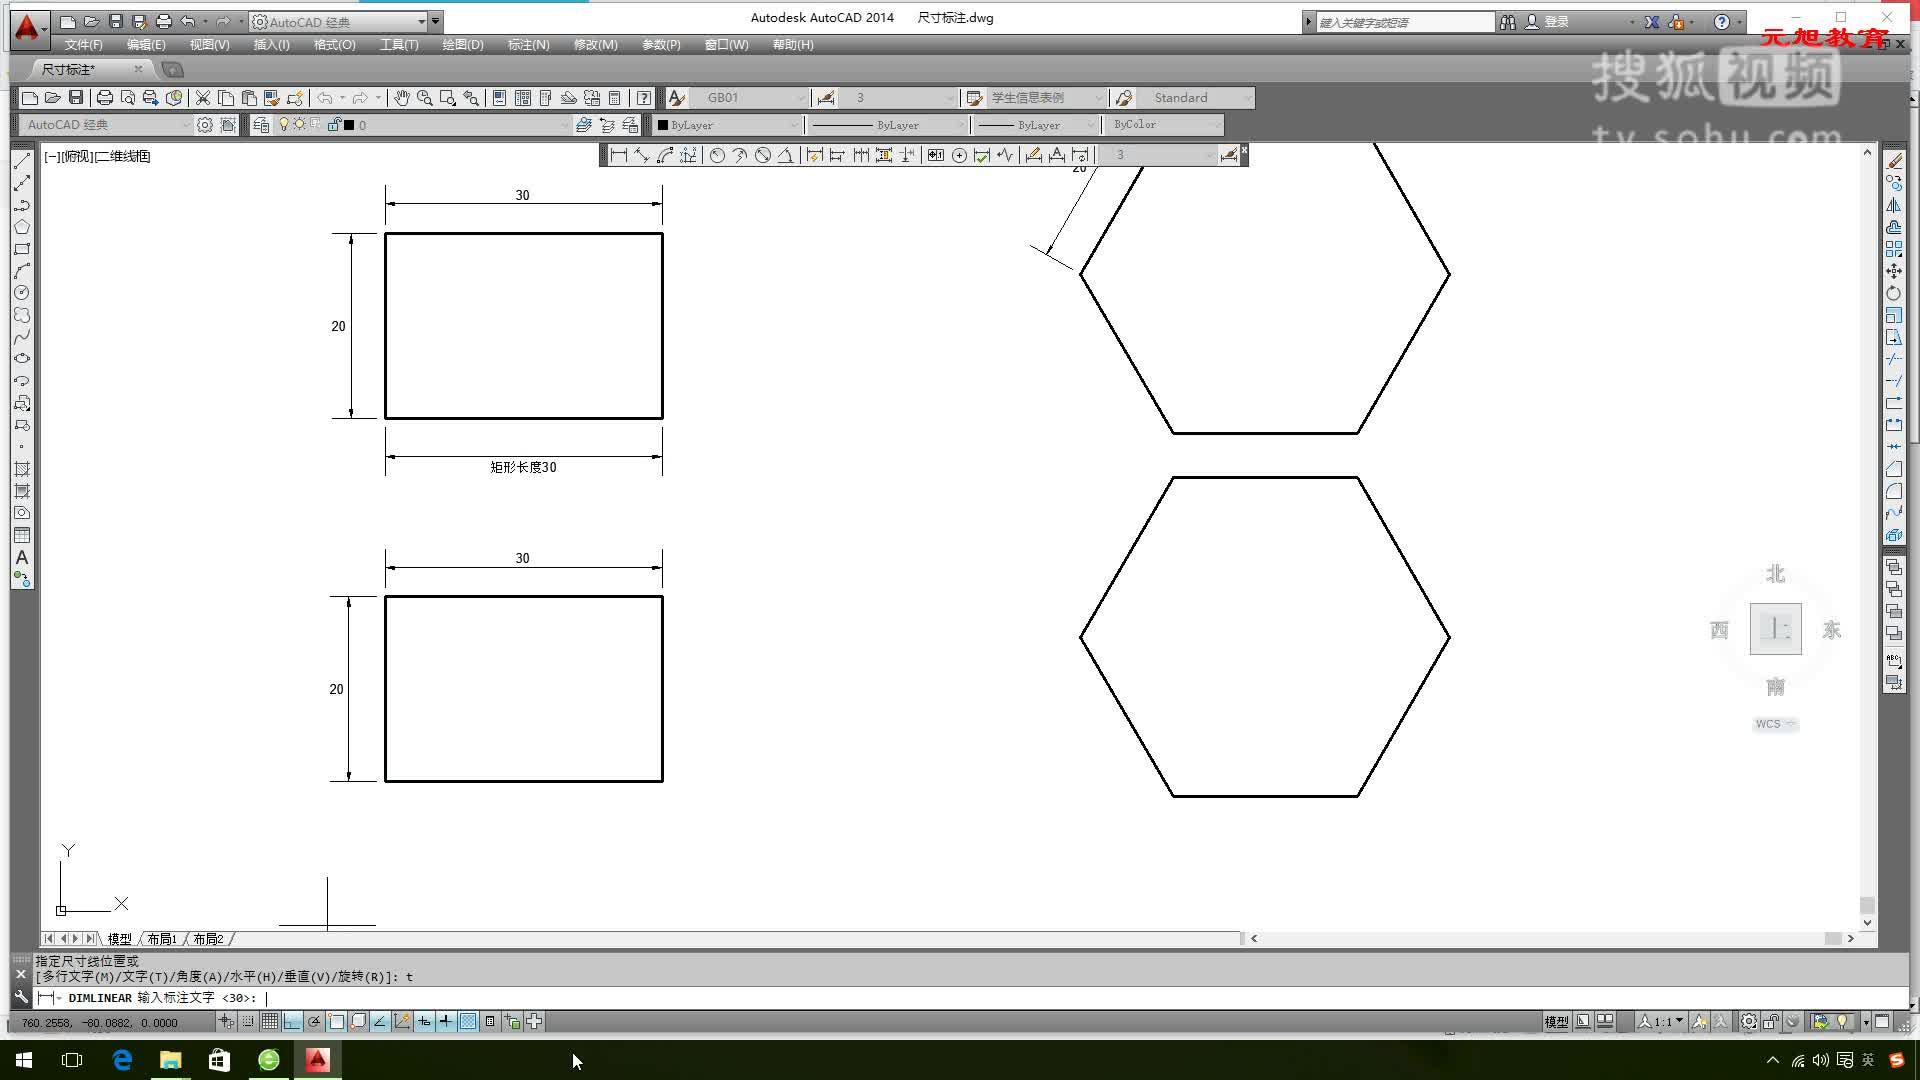This screenshot has height=1080, width=1920.
Task: Open the AutoCAD 经典 workspace dropdown
Action: click(421, 21)
